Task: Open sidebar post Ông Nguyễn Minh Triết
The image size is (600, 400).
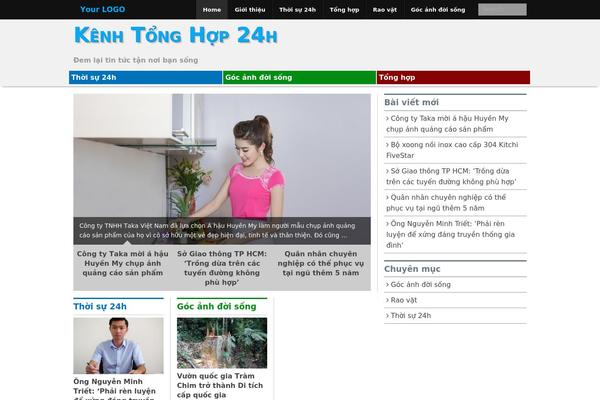Action: coord(450,234)
